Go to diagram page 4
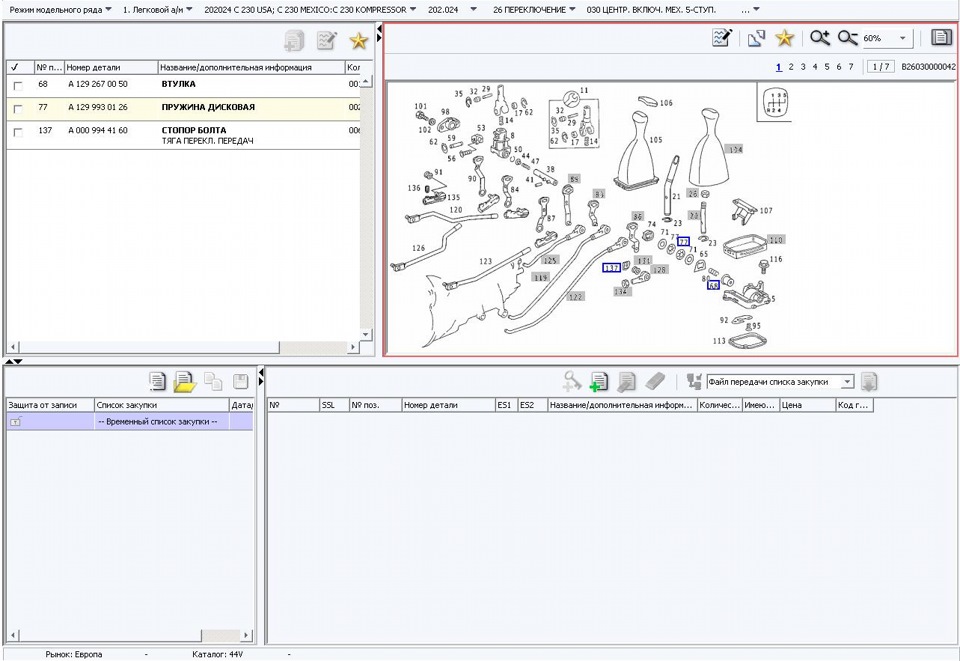This screenshot has height=661, width=960. pyautogui.click(x=815, y=67)
